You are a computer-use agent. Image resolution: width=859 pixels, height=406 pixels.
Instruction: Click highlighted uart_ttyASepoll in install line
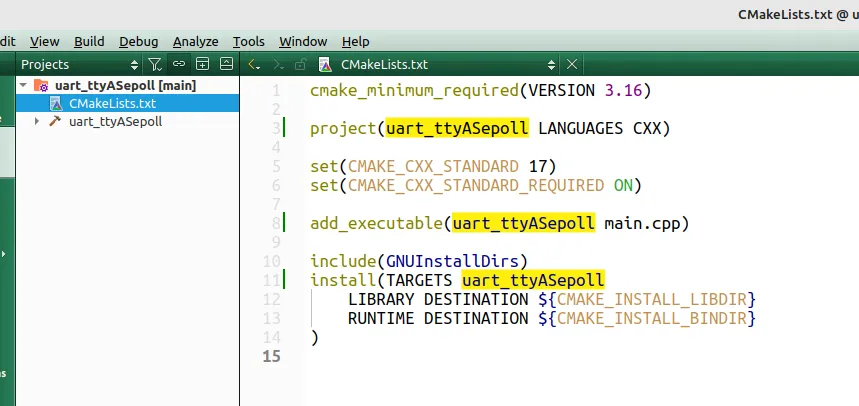(x=532, y=280)
